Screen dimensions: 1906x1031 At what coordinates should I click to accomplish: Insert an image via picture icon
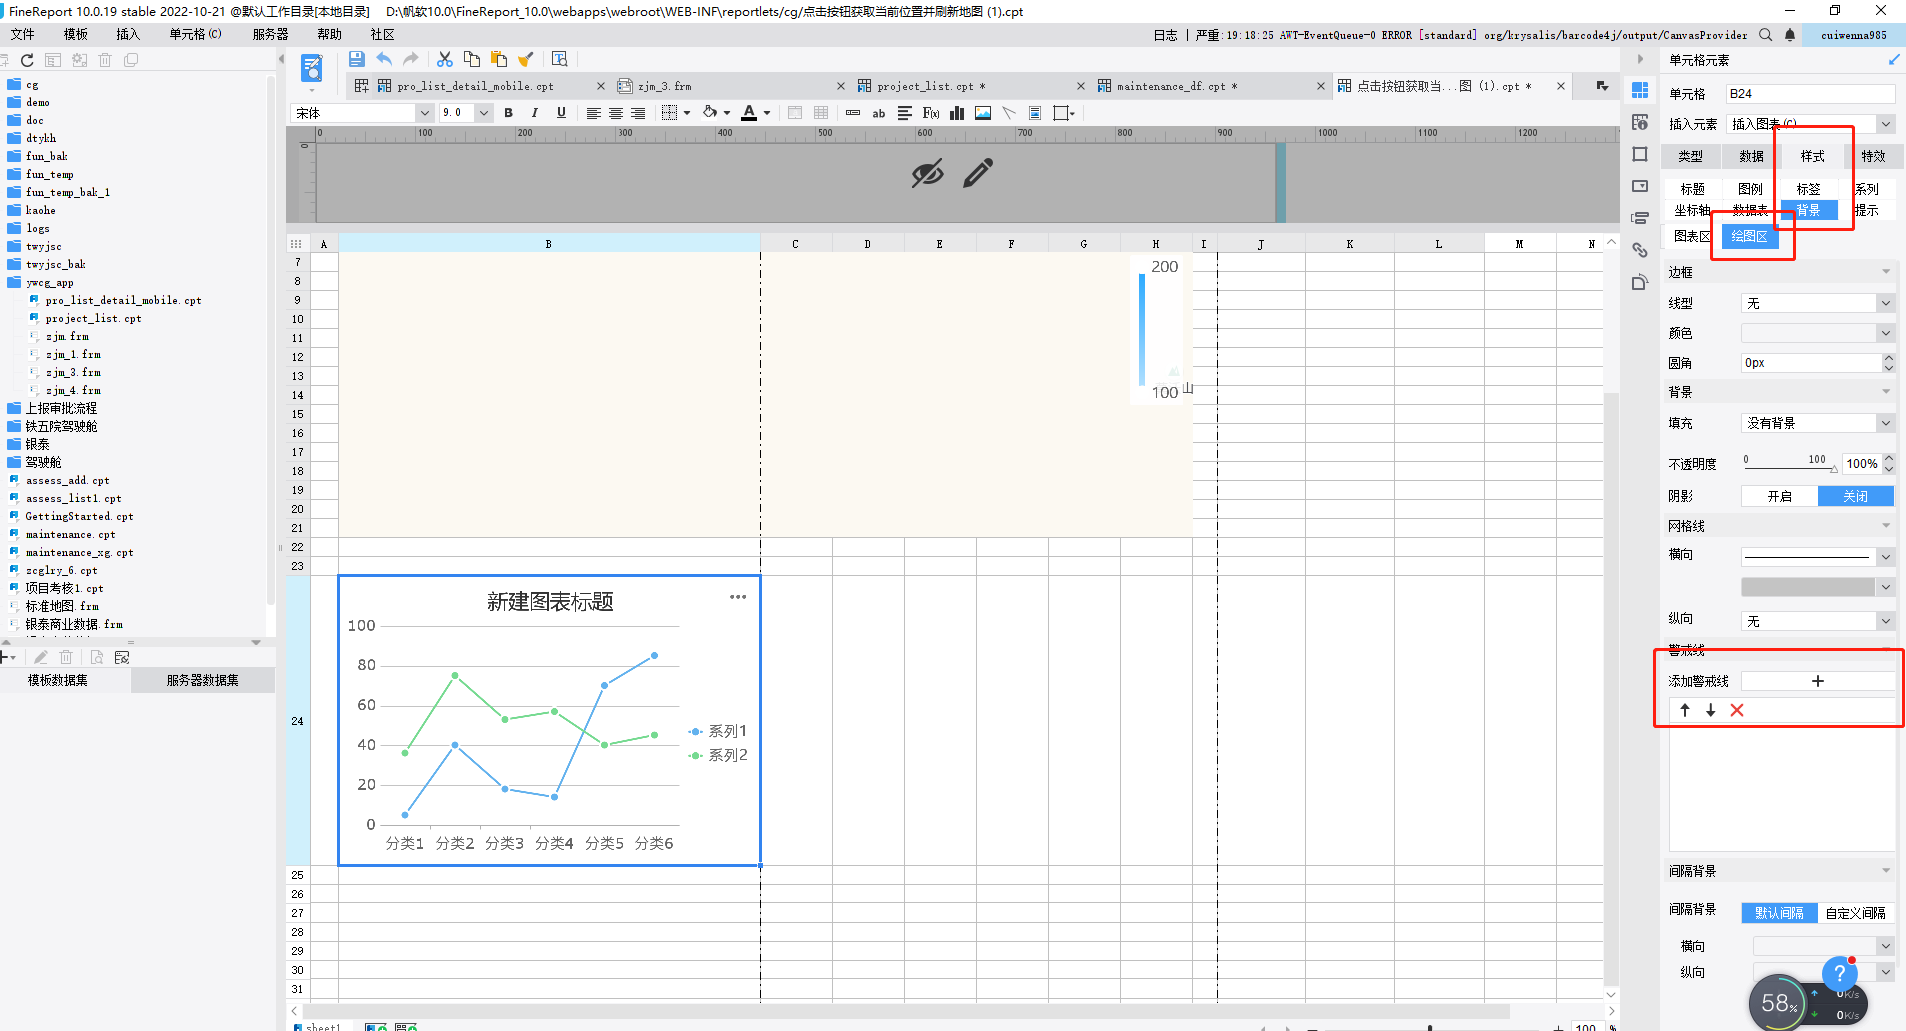983,113
